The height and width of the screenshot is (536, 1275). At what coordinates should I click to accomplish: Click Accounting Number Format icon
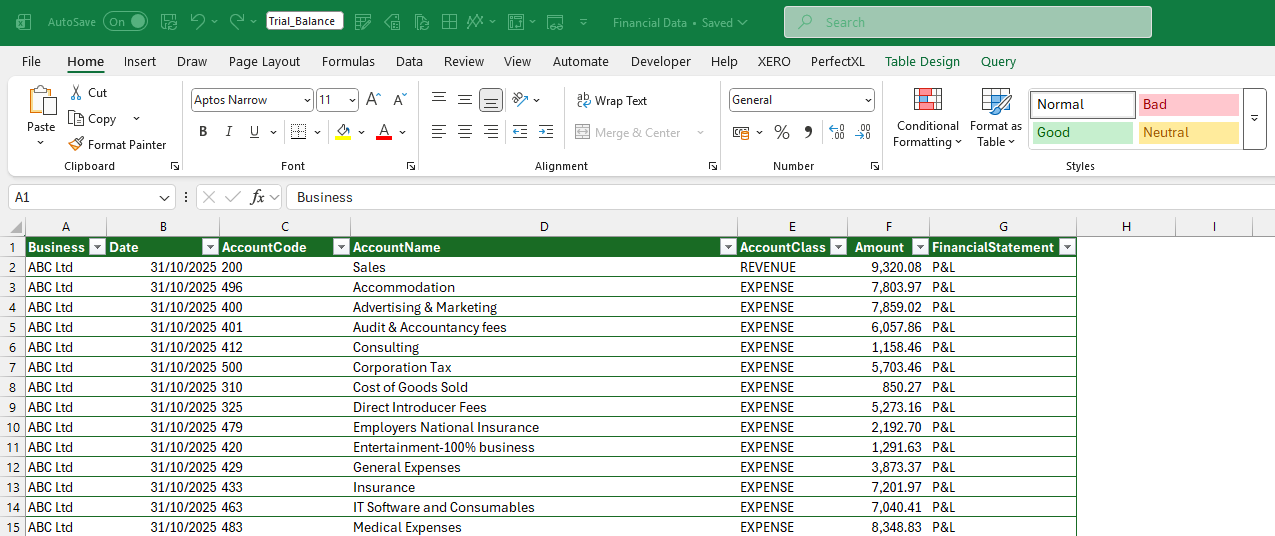740,132
